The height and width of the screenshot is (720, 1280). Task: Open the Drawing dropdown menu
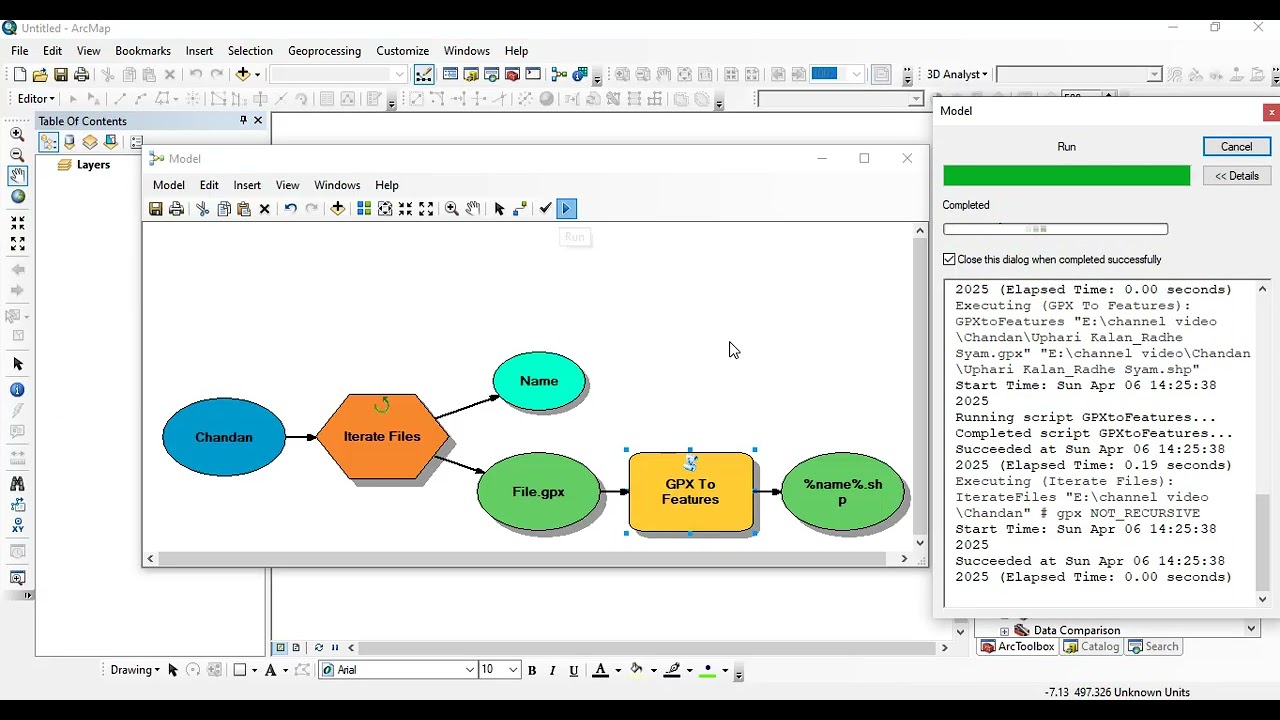(135, 670)
